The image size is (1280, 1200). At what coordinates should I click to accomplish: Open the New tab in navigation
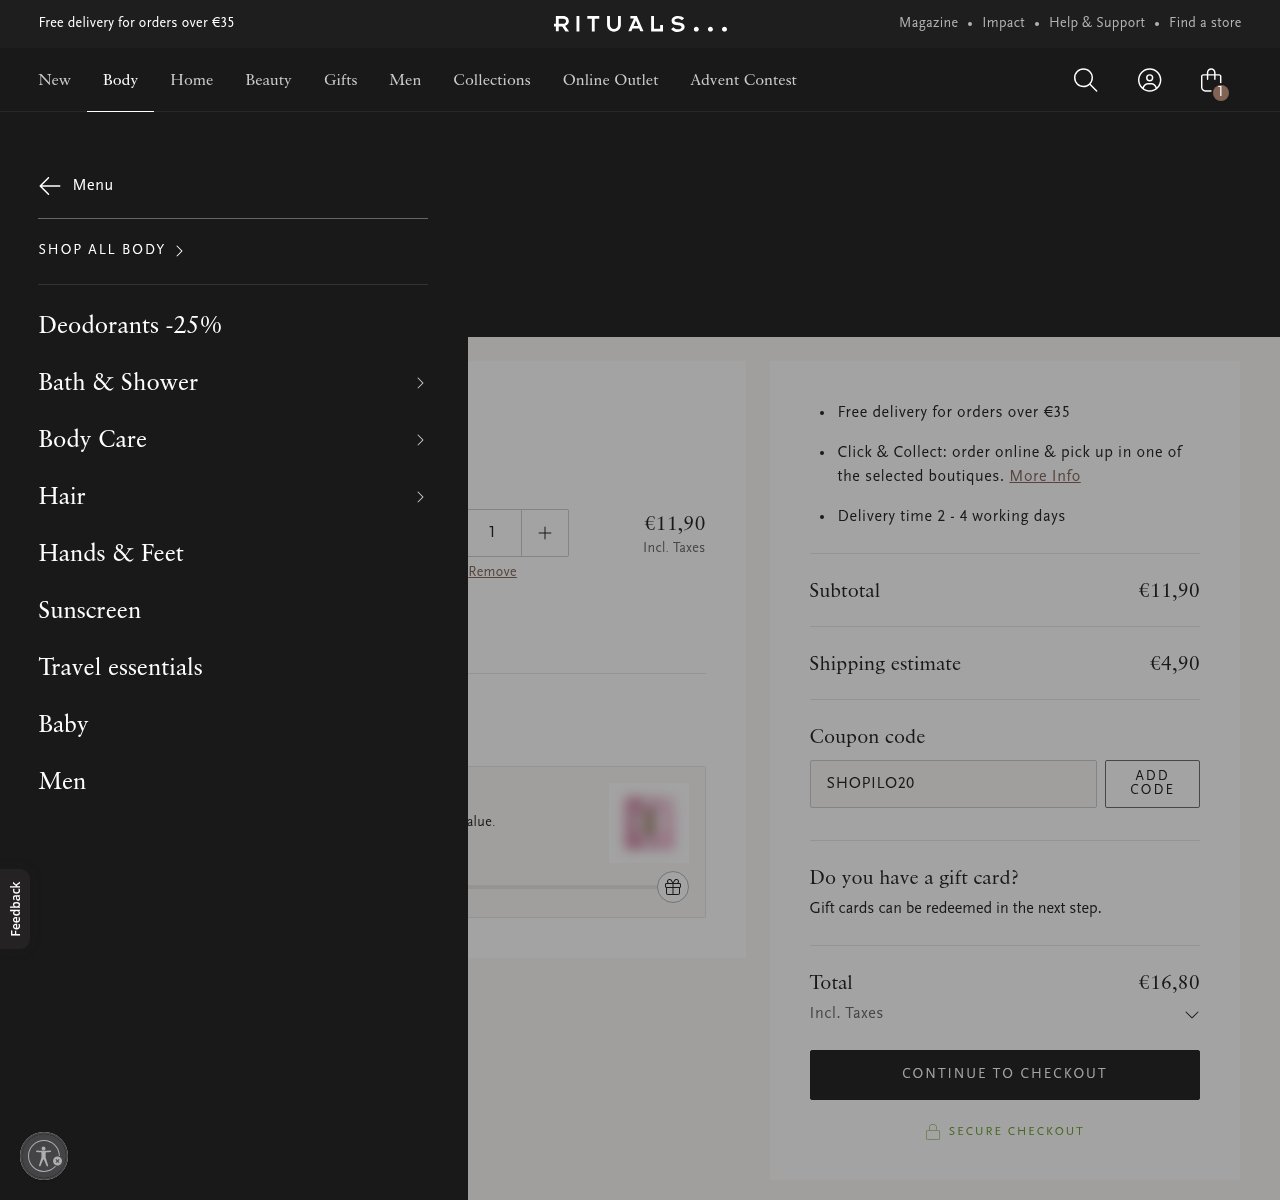[54, 80]
